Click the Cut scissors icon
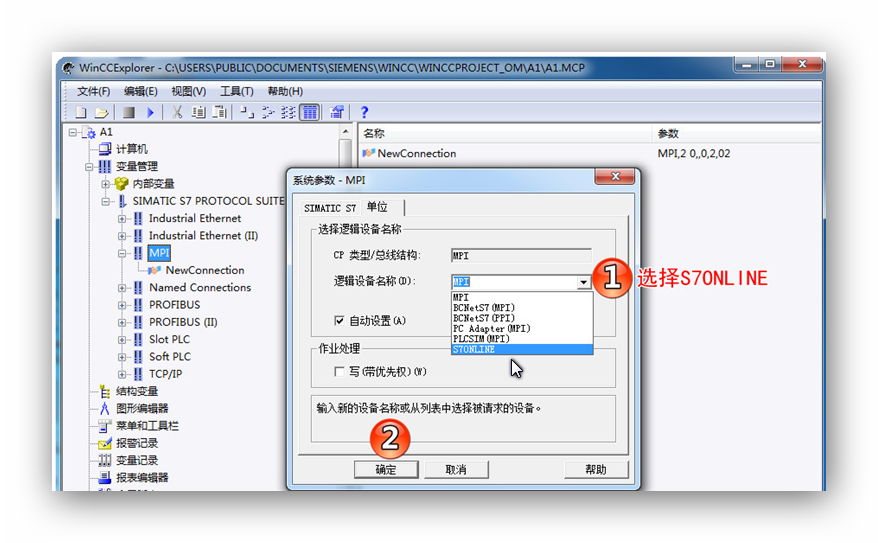This screenshot has height=543, width=878. [x=177, y=113]
